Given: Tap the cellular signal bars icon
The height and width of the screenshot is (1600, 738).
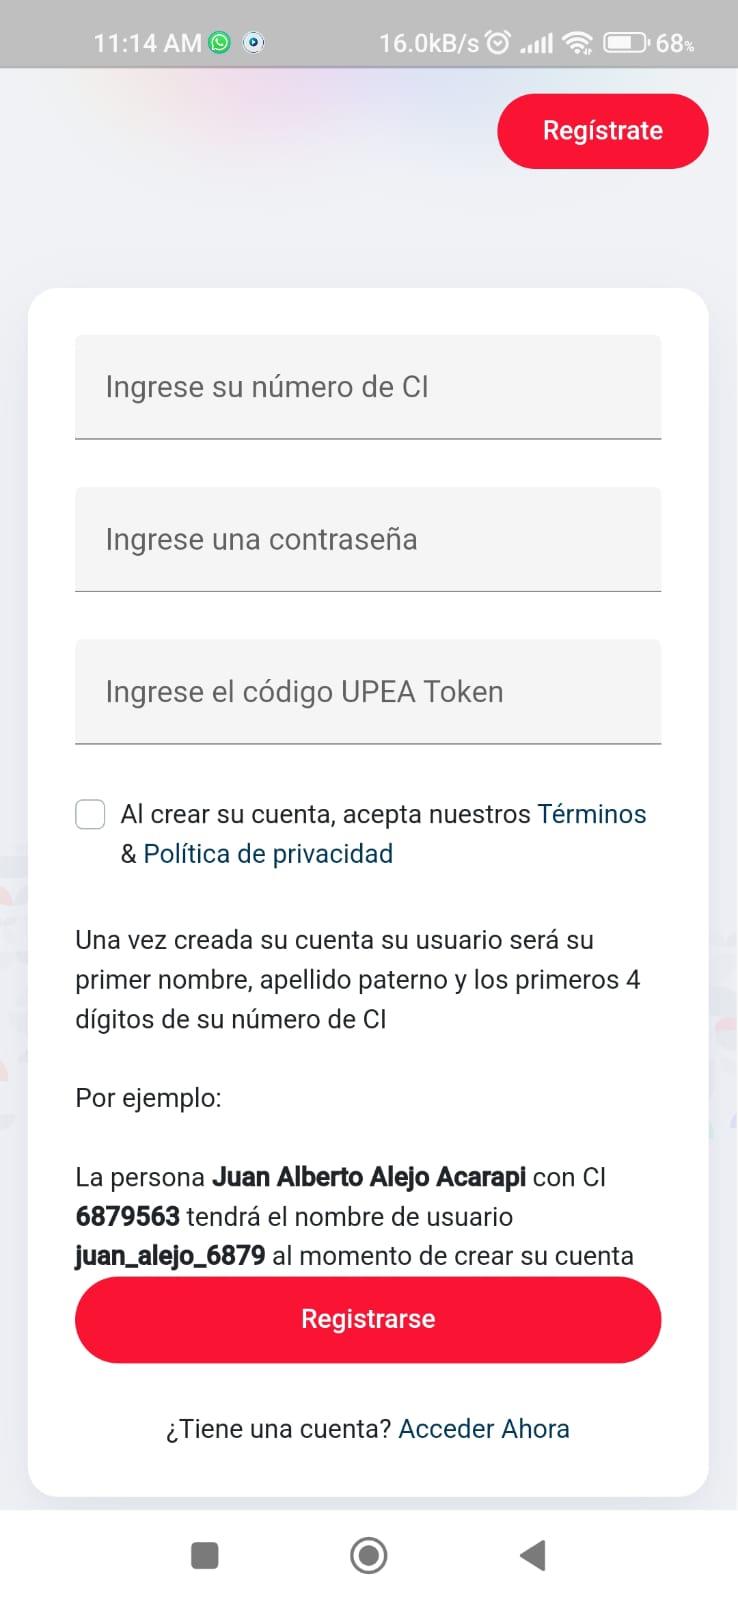Looking at the screenshot, I should 537,43.
